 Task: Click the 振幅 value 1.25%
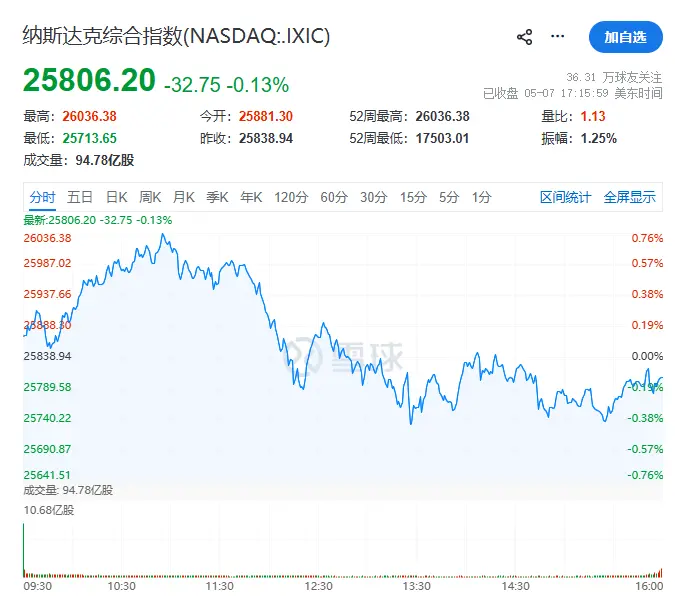coord(599,138)
